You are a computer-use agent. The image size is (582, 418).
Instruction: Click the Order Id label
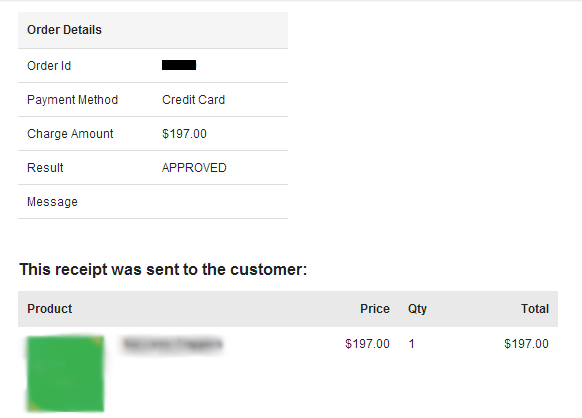click(49, 66)
